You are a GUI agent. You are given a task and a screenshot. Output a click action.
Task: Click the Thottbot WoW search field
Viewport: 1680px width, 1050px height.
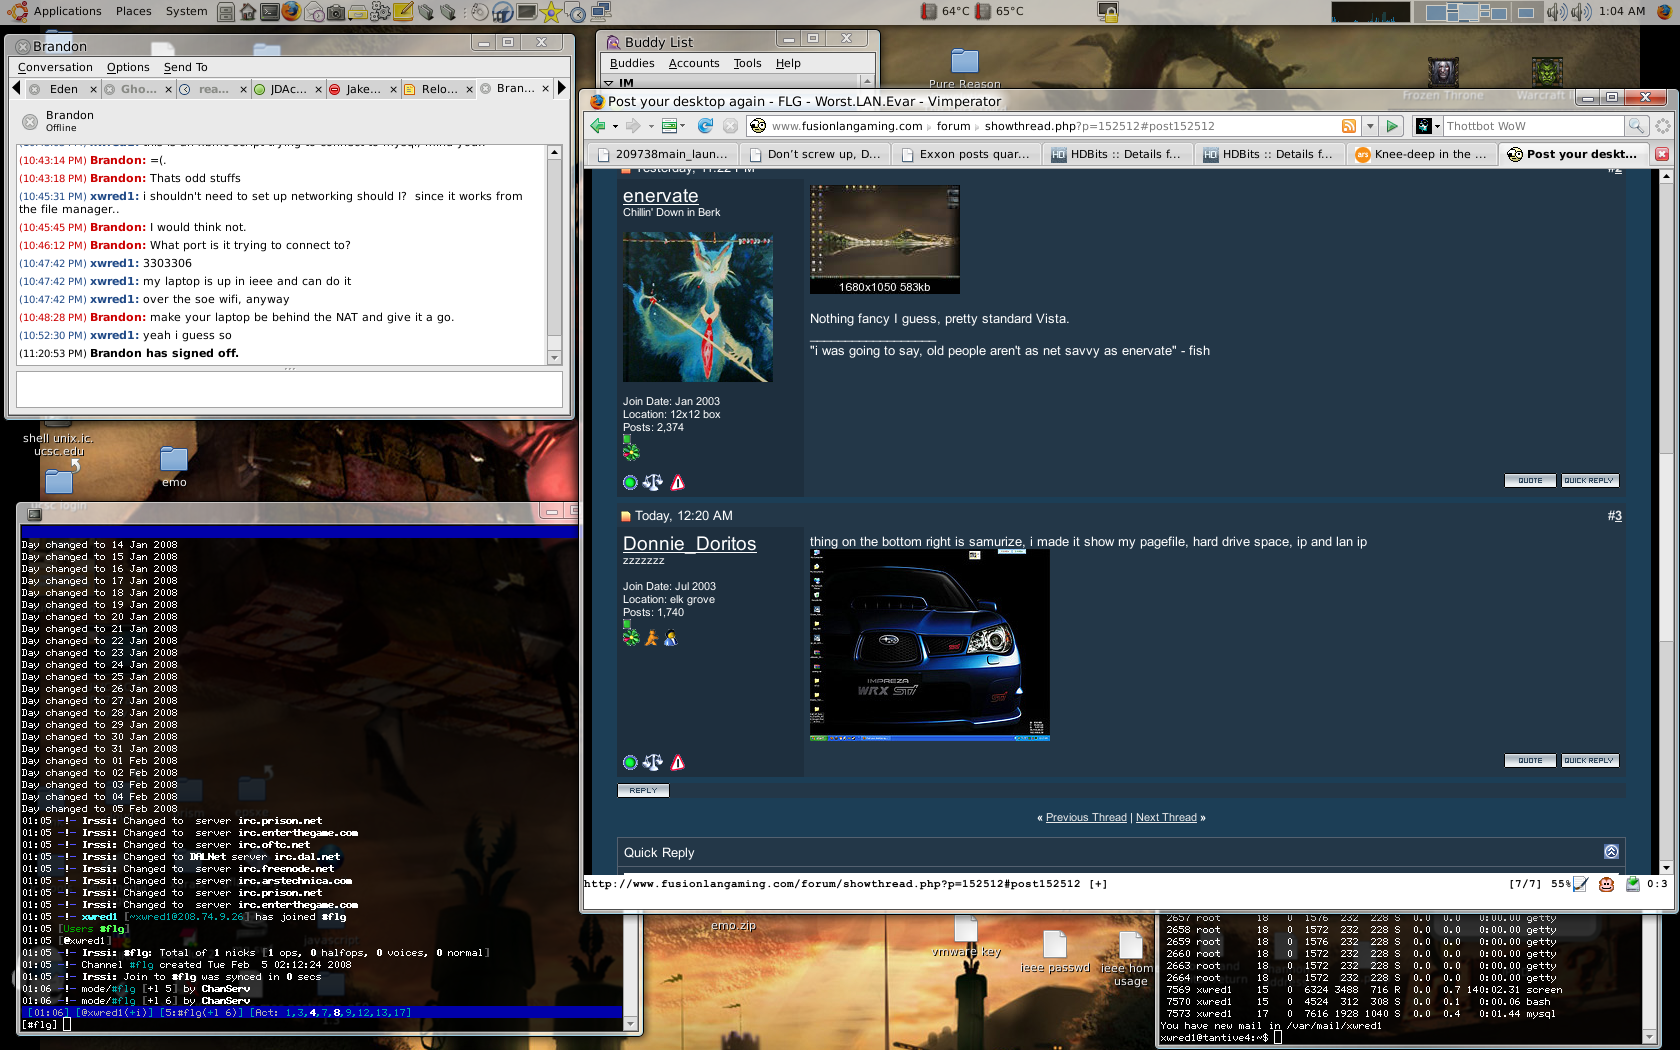1532,126
